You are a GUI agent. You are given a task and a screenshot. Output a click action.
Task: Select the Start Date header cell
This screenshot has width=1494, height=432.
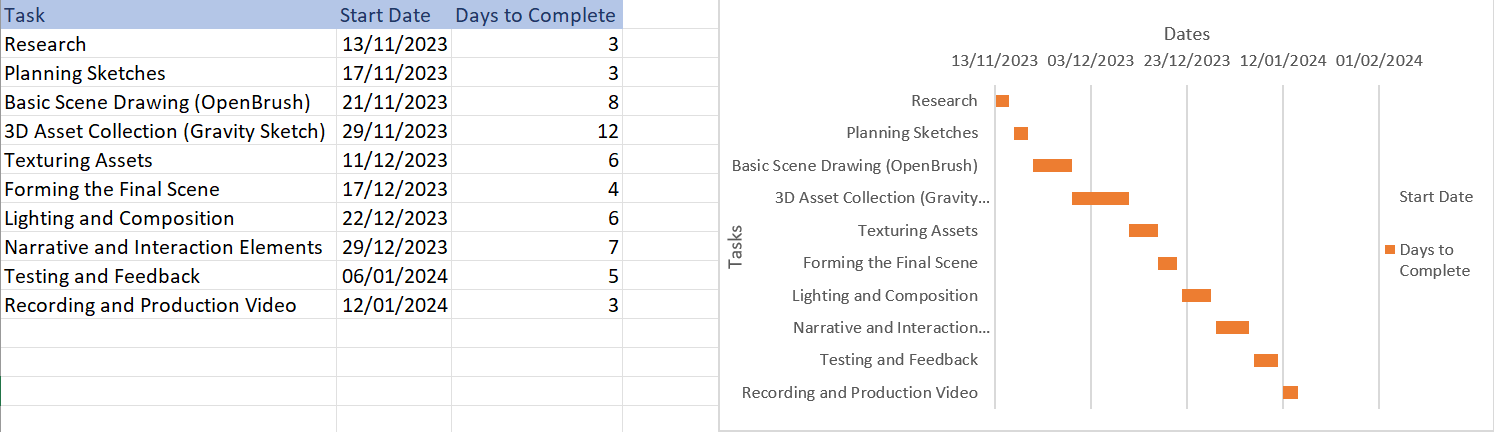click(x=394, y=15)
